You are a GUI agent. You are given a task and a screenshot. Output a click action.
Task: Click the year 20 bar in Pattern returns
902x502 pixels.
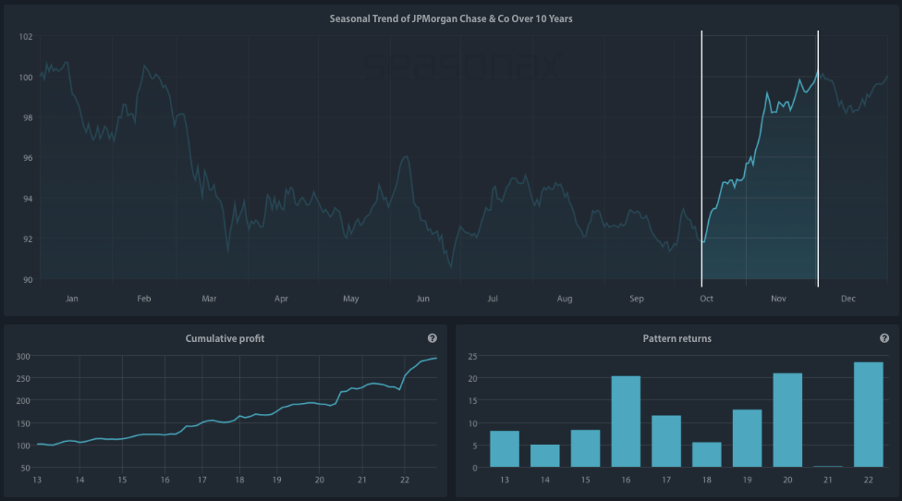click(x=788, y=420)
